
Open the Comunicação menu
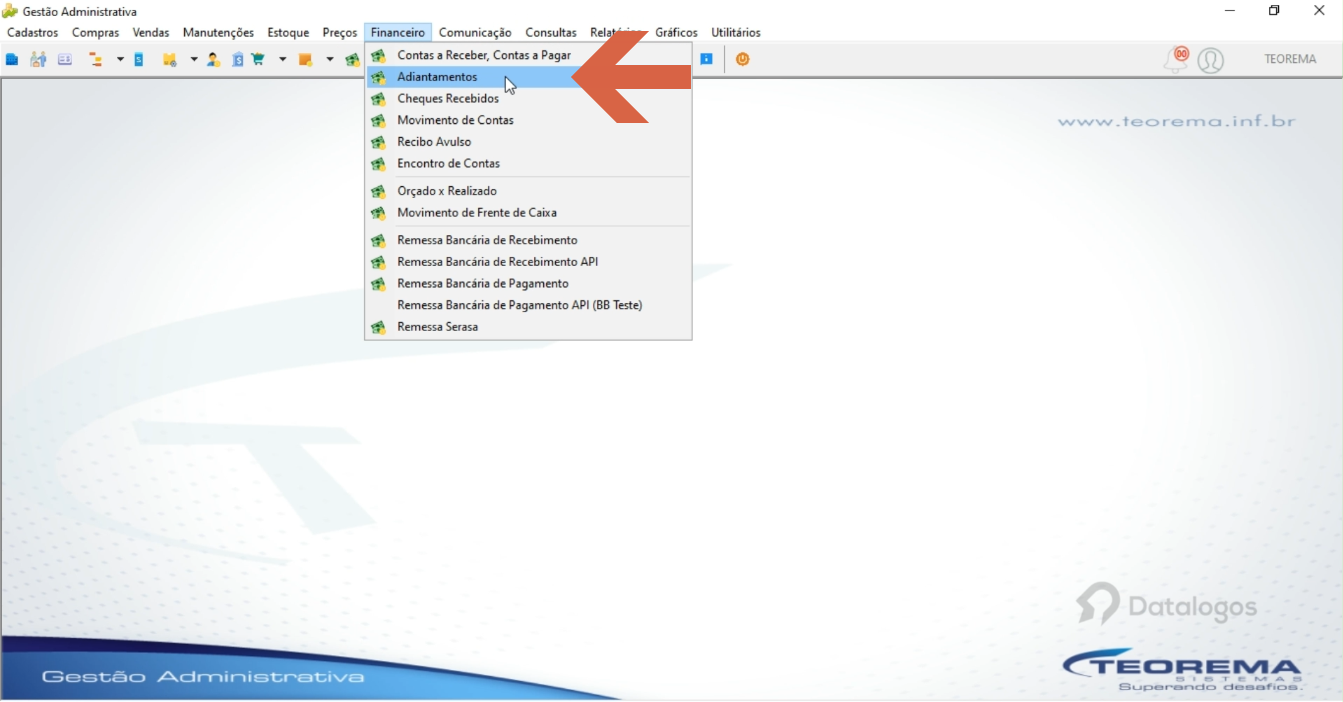(x=475, y=33)
